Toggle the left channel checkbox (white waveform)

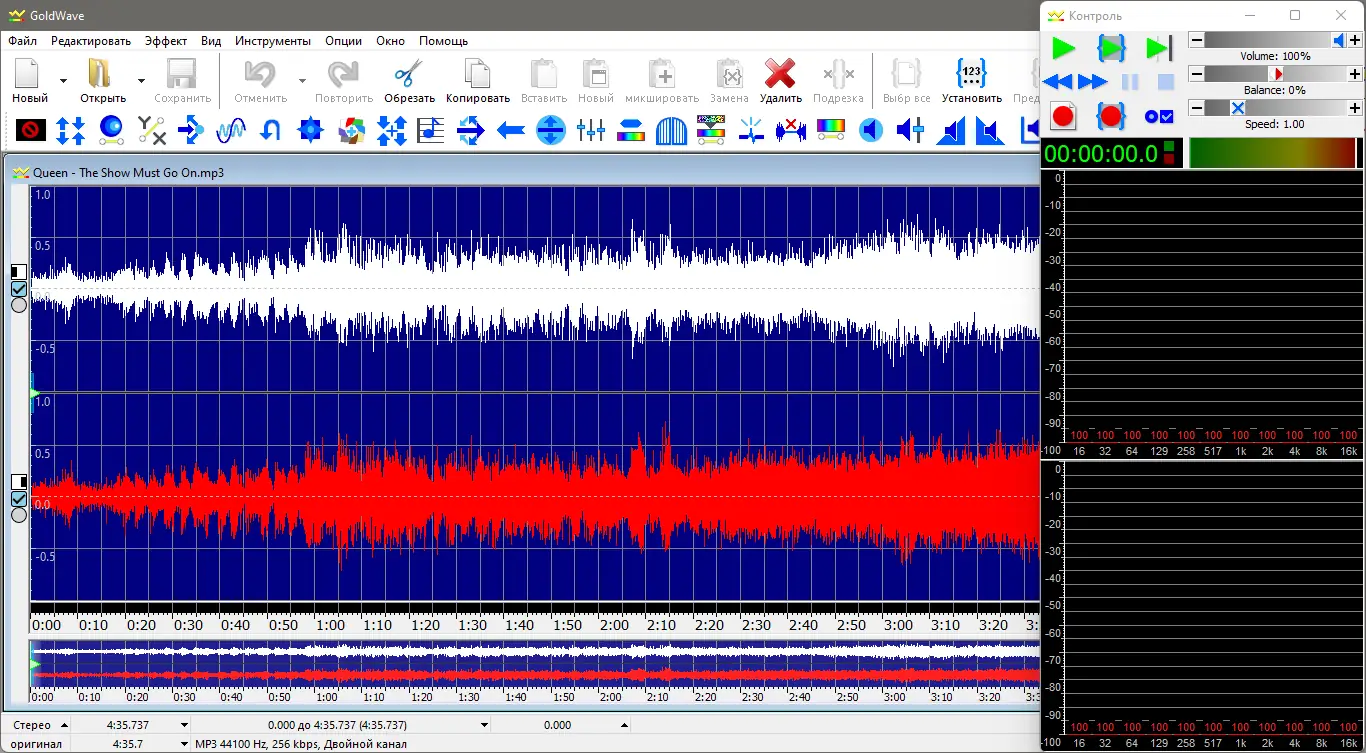[x=19, y=289]
